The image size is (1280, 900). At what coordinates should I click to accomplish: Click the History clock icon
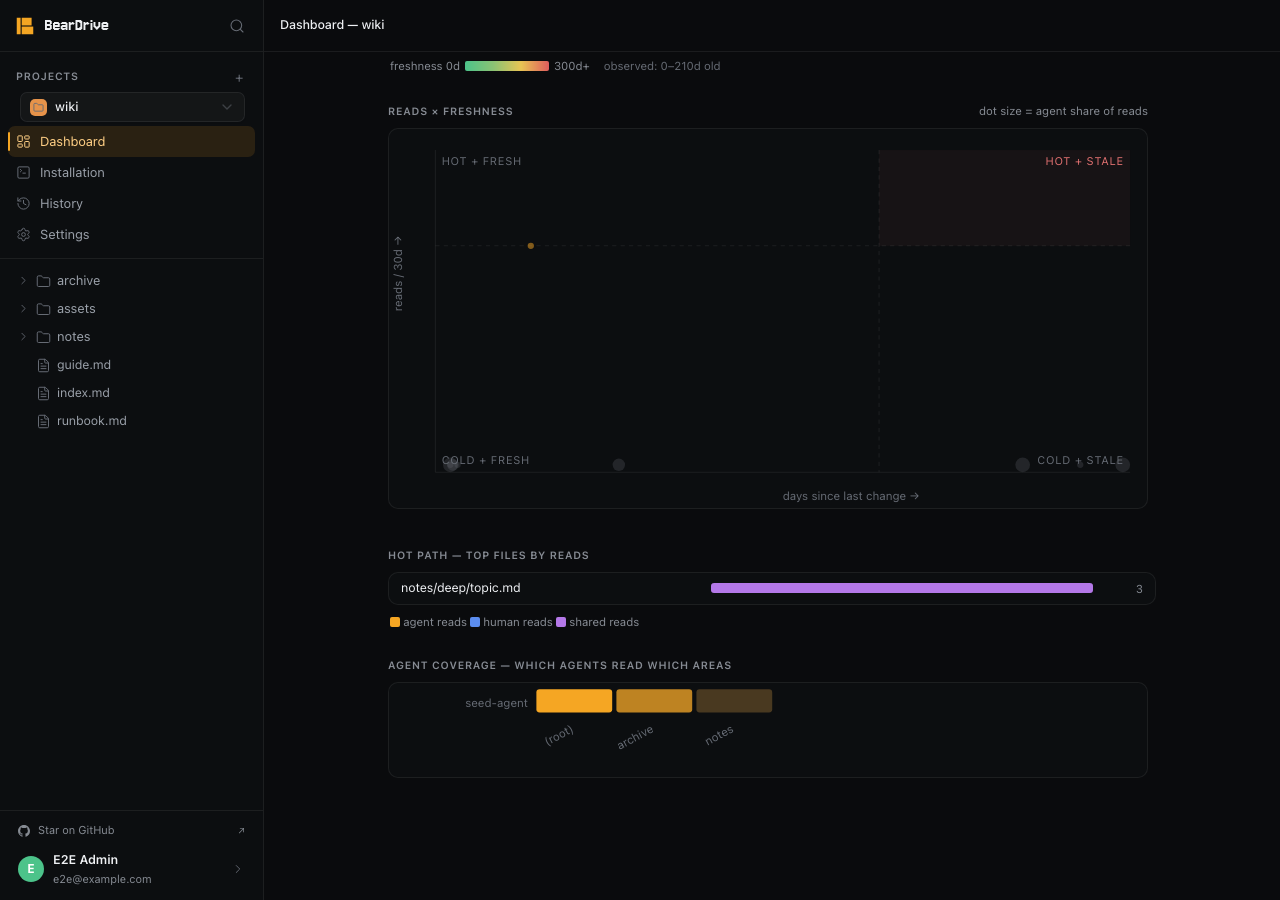(24, 204)
